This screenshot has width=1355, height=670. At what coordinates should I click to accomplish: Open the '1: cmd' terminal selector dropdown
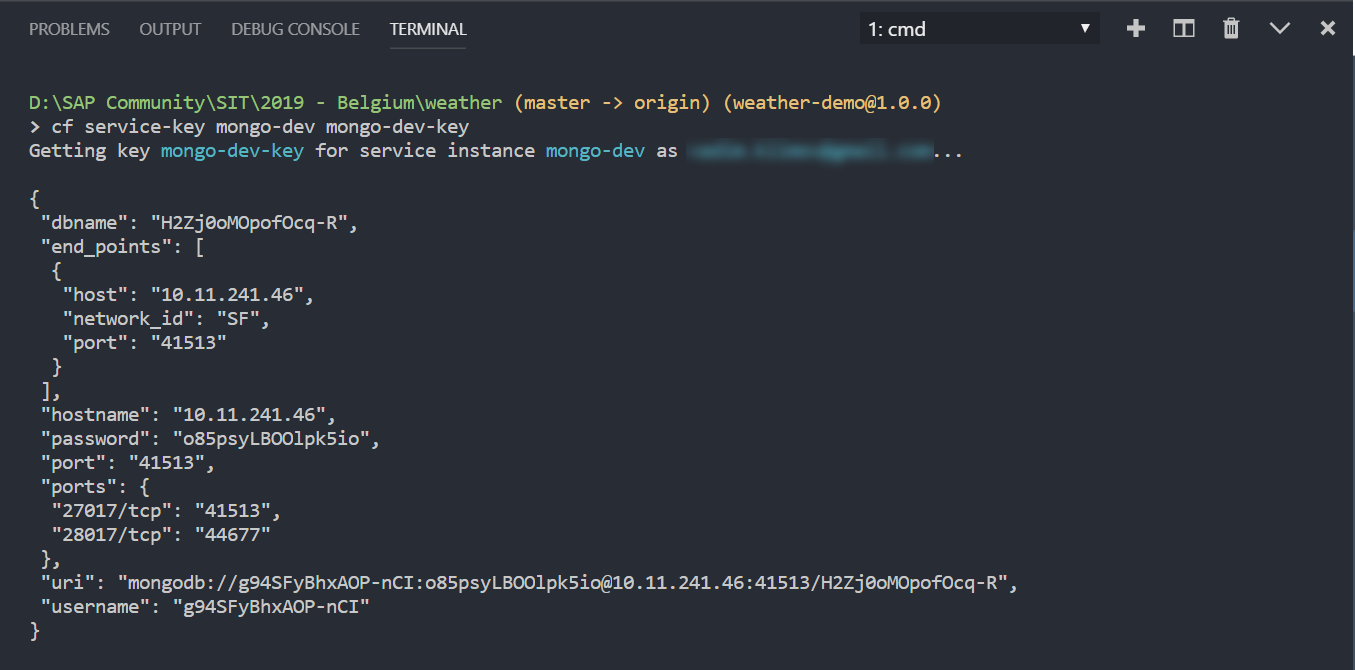tap(979, 29)
